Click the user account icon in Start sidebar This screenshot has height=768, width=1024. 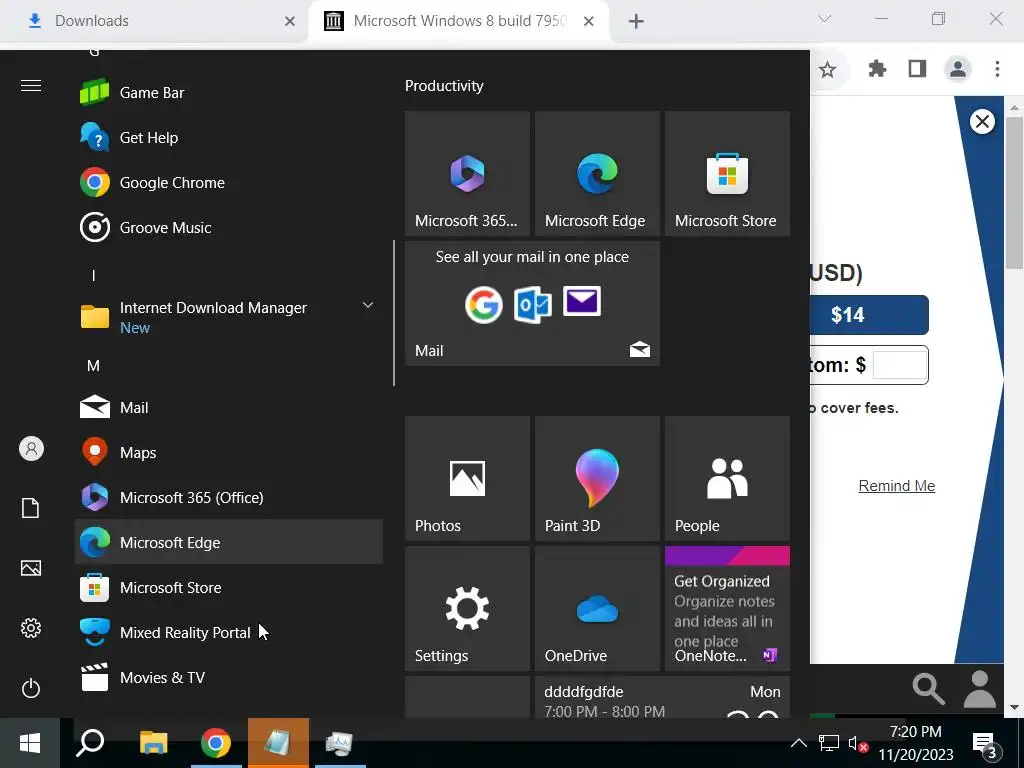31,449
